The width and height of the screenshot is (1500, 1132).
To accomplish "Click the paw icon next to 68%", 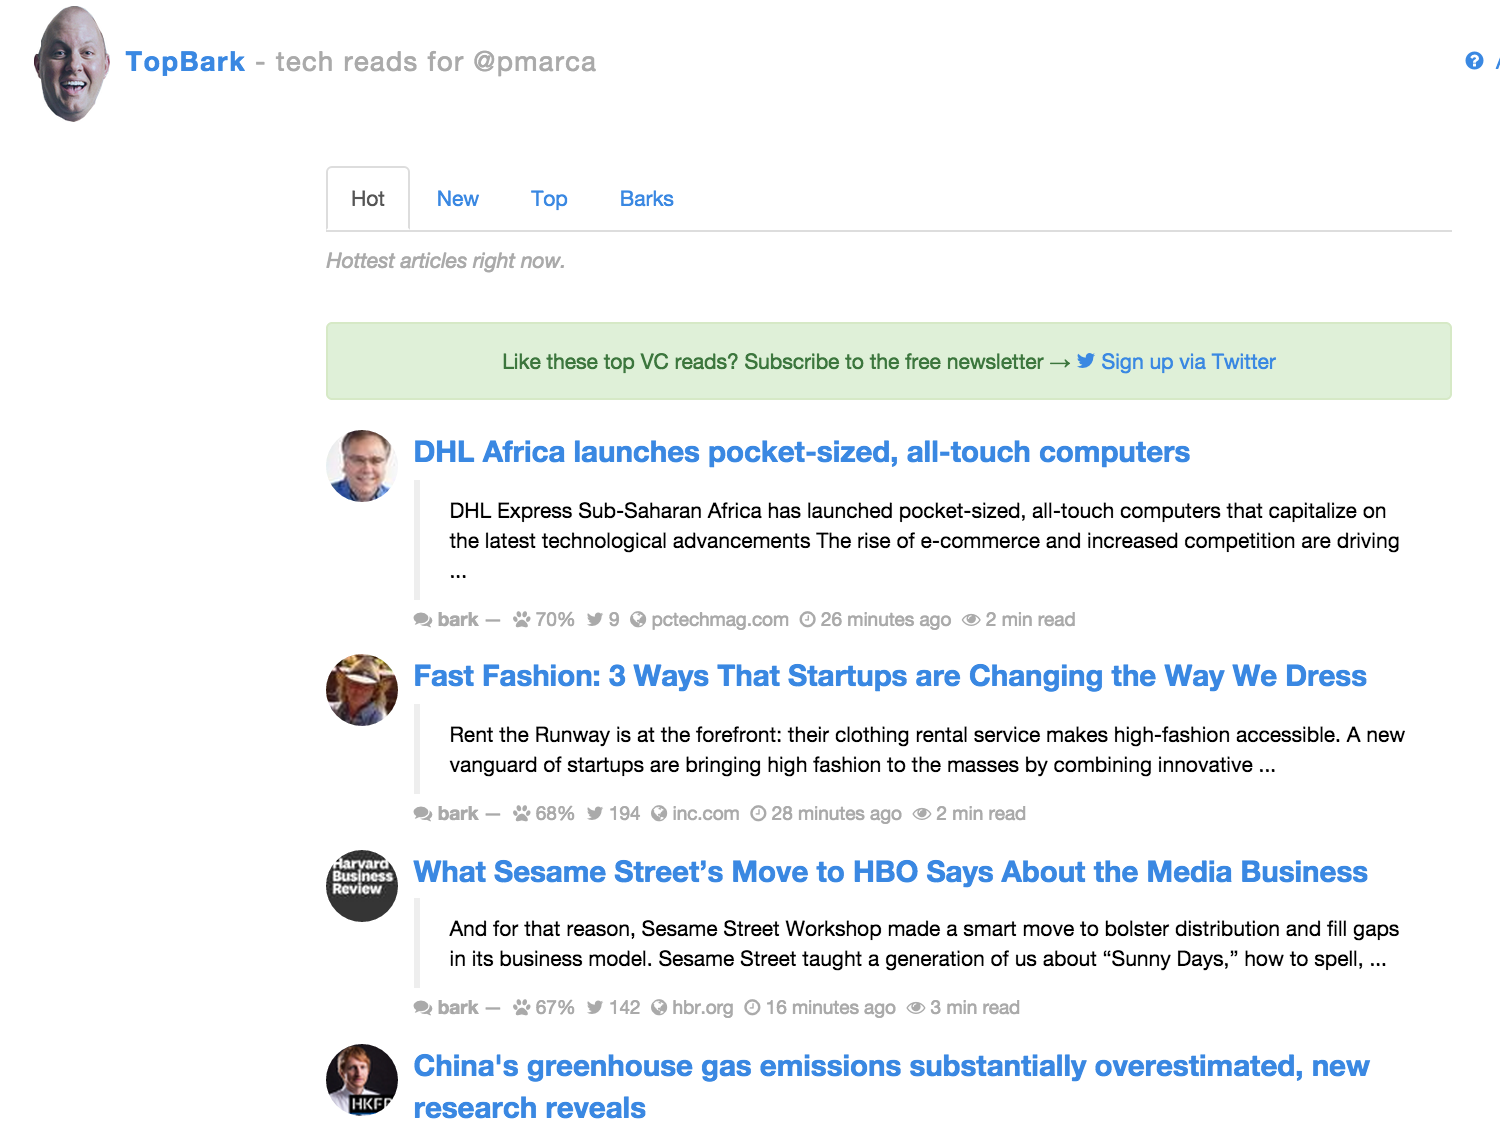I will point(522,814).
